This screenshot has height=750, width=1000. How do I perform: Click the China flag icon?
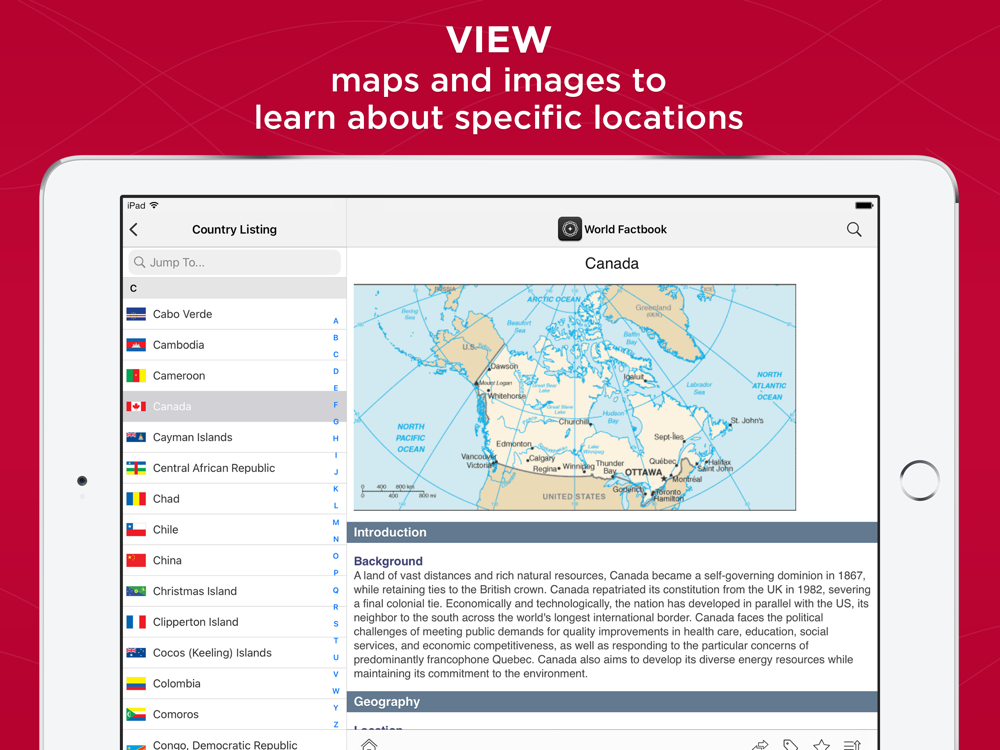click(136, 561)
